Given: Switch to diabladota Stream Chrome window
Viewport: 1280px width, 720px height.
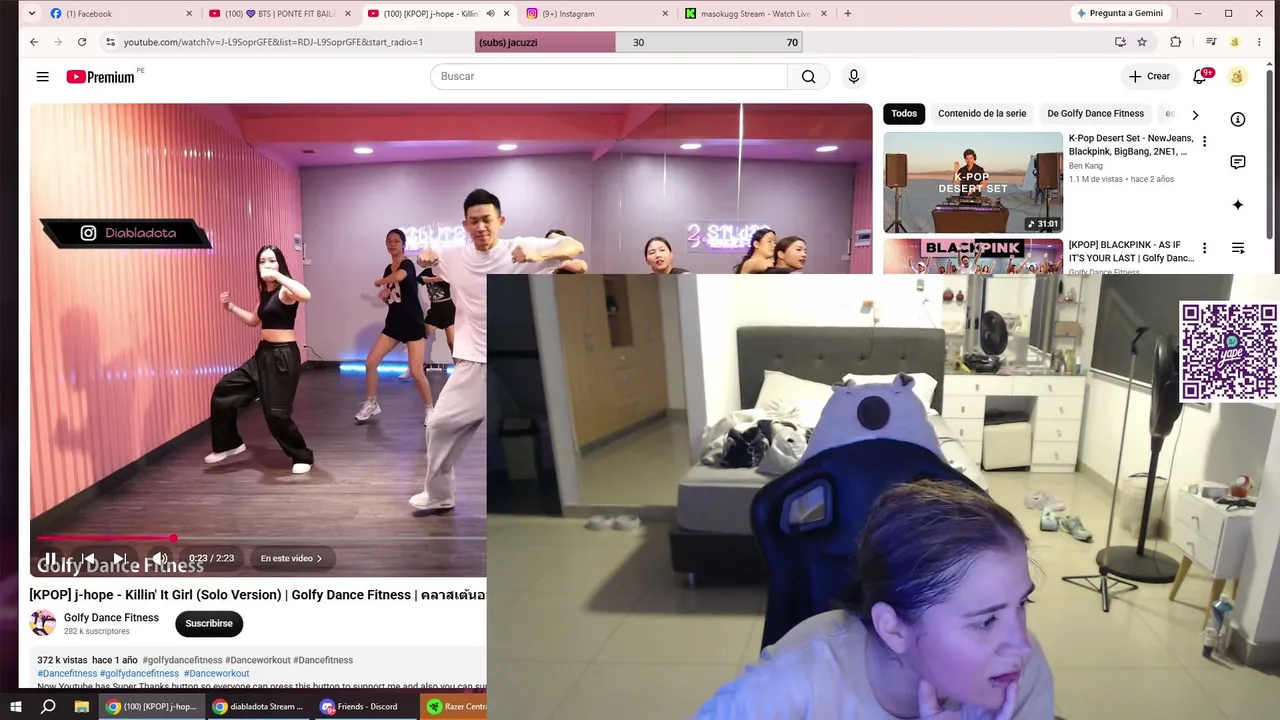Looking at the screenshot, I should click(258, 707).
